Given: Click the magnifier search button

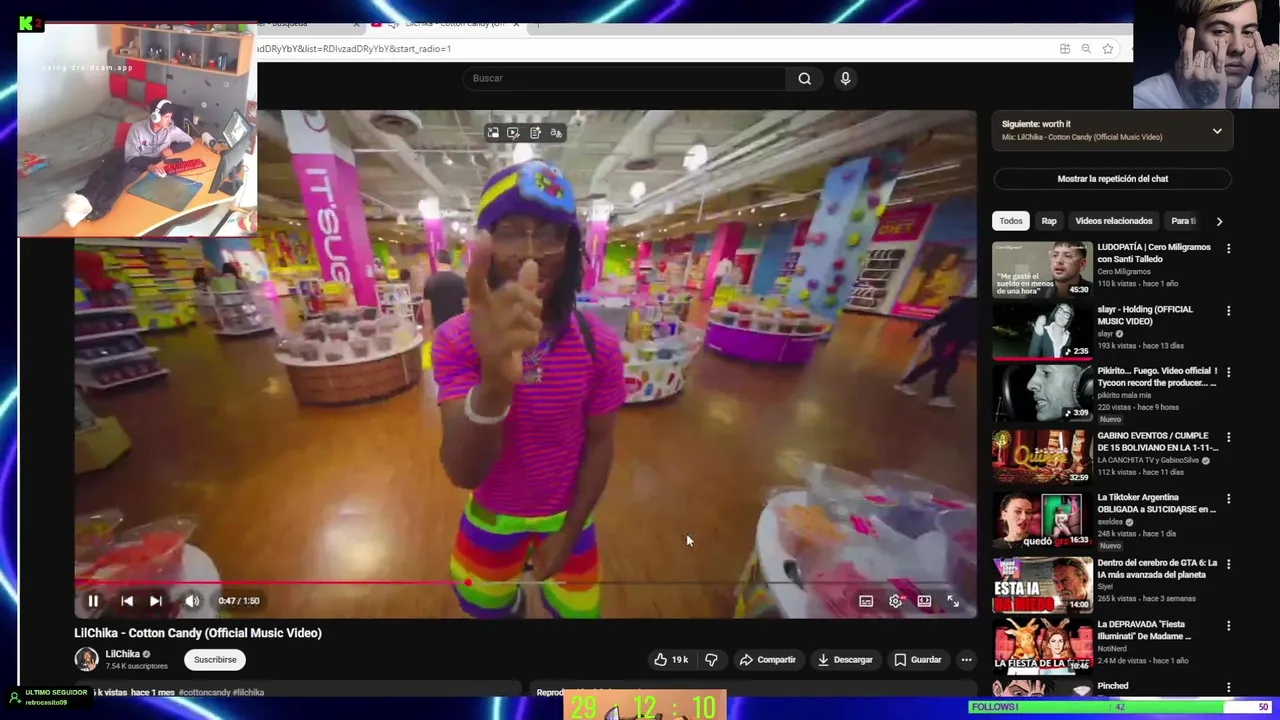Looking at the screenshot, I should [805, 78].
